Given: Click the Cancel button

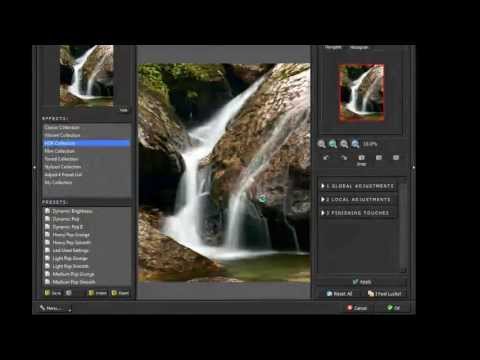Looking at the screenshot, I should [357, 308].
